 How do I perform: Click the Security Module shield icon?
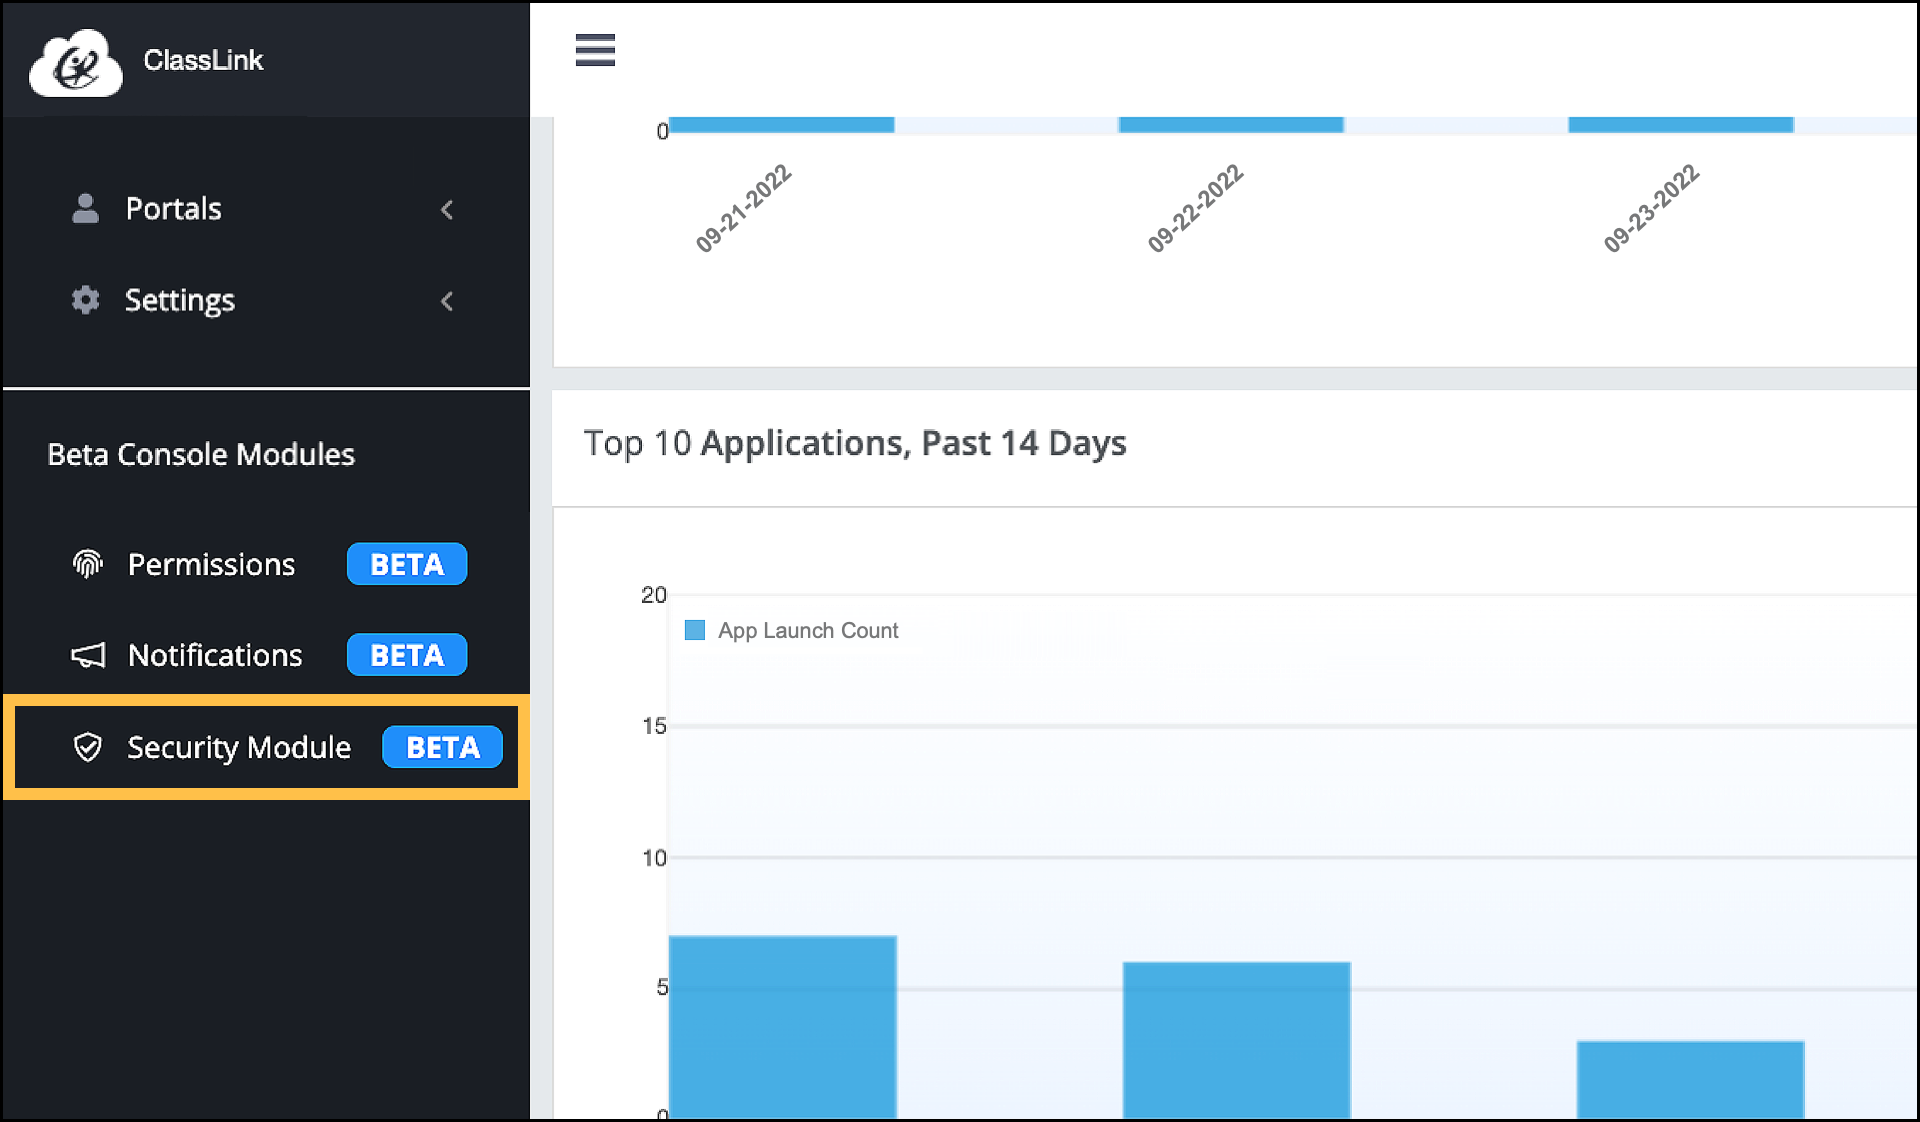click(88, 747)
